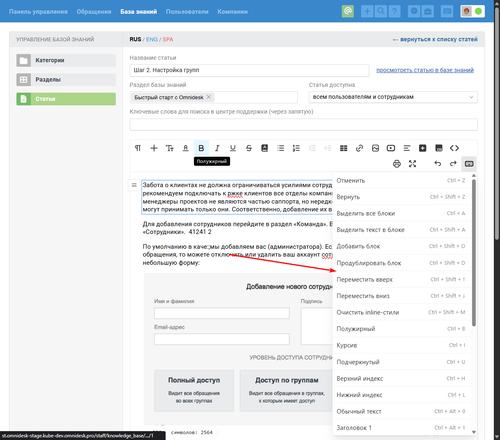The width and height of the screenshot is (500, 440).
Task: Open the 'Пользователи' menu
Action: click(x=187, y=12)
